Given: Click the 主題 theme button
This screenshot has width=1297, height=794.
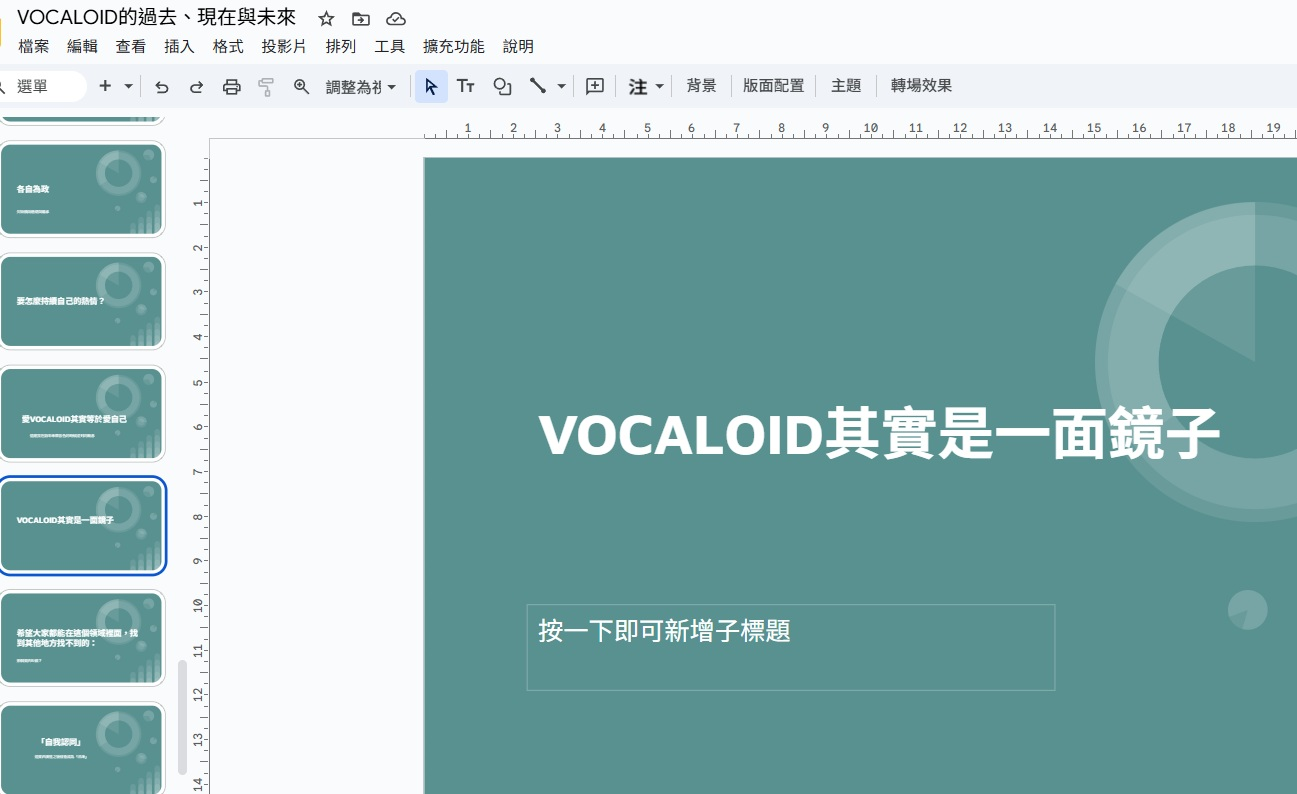Looking at the screenshot, I should click(x=846, y=86).
